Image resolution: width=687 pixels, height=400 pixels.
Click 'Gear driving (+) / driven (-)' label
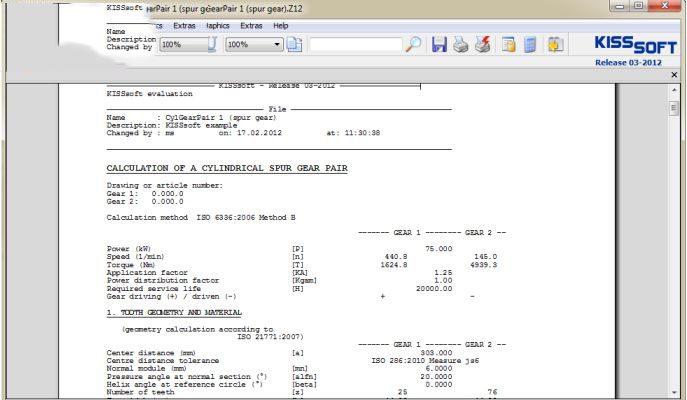coord(172,297)
